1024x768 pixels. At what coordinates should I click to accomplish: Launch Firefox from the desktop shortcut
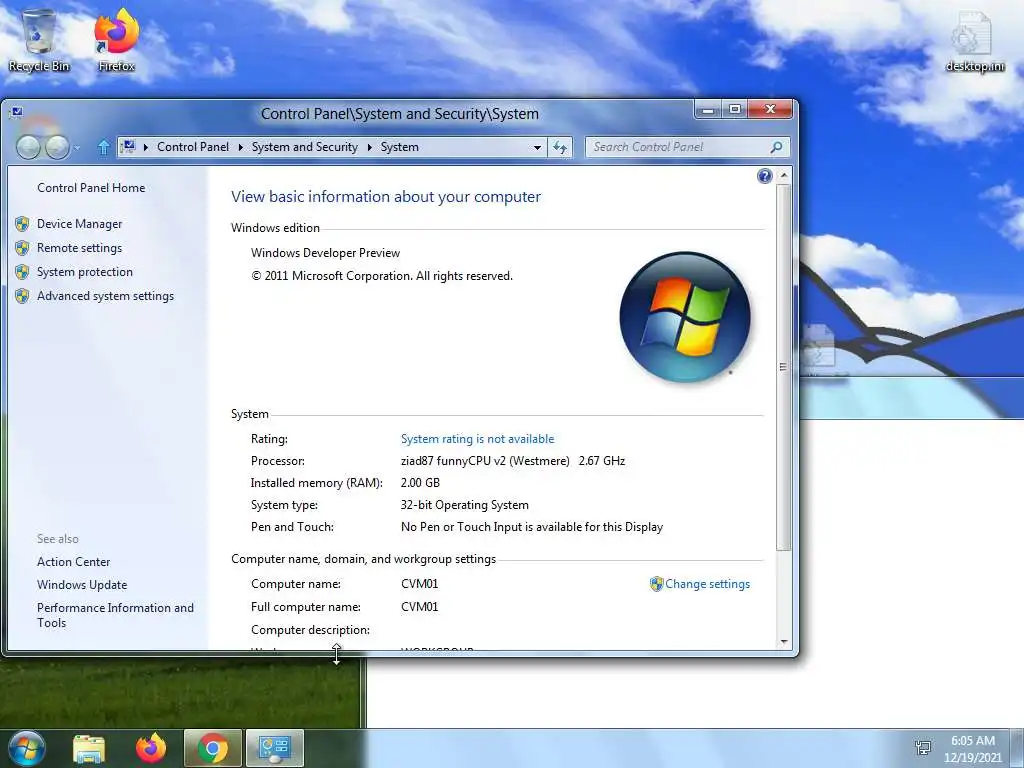pos(116,40)
